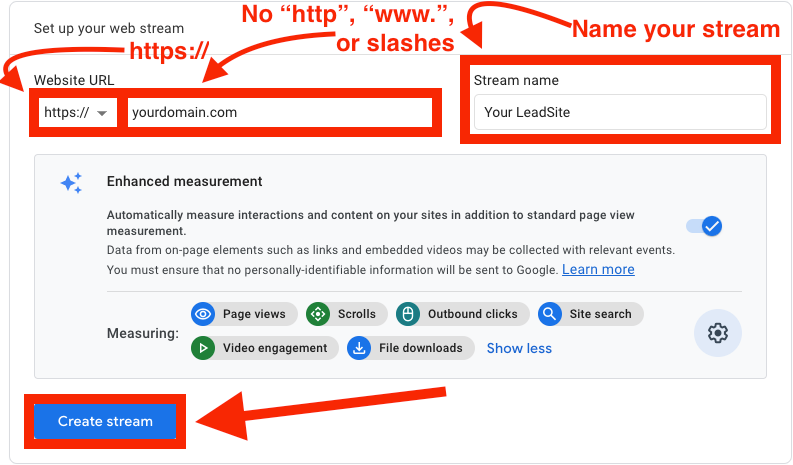Click the File downloads arrow icon
This screenshot has width=793, height=465.
click(x=359, y=348)
